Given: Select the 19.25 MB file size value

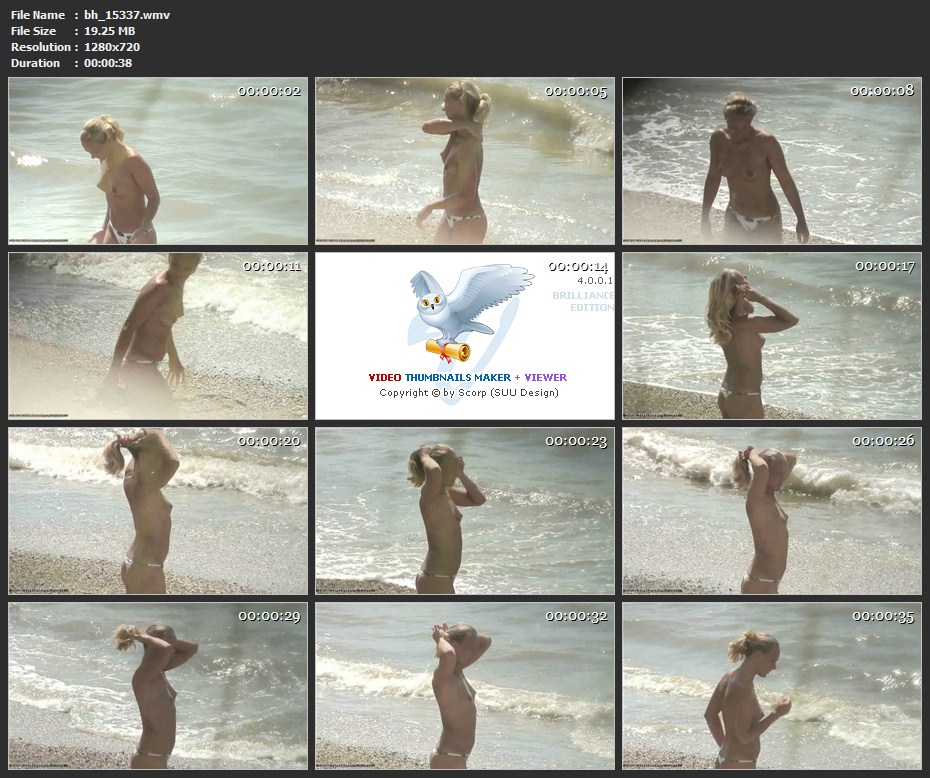Looking at the screenshot, I should (111, 31).
